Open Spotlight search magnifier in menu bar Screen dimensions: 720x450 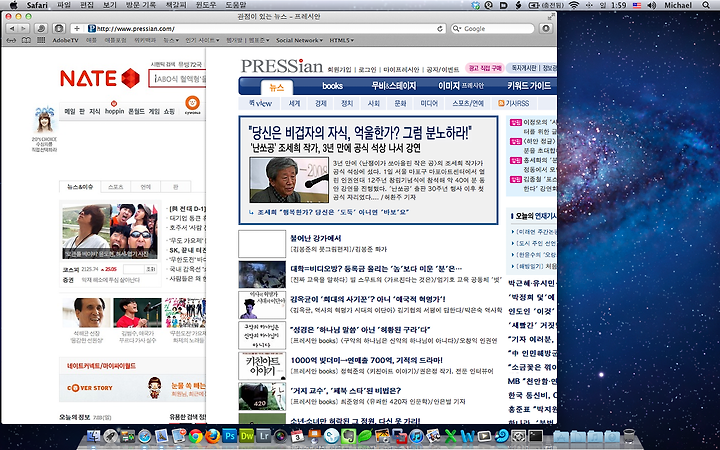(706, 5)
